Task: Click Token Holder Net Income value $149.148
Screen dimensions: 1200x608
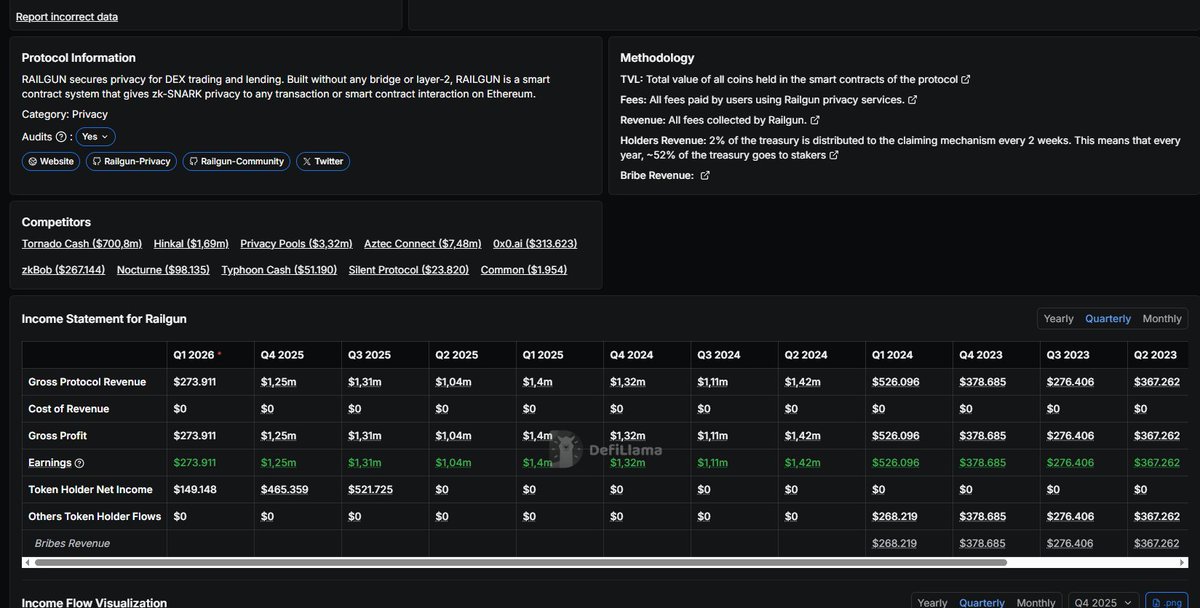Action: click(x=195, y=490)
